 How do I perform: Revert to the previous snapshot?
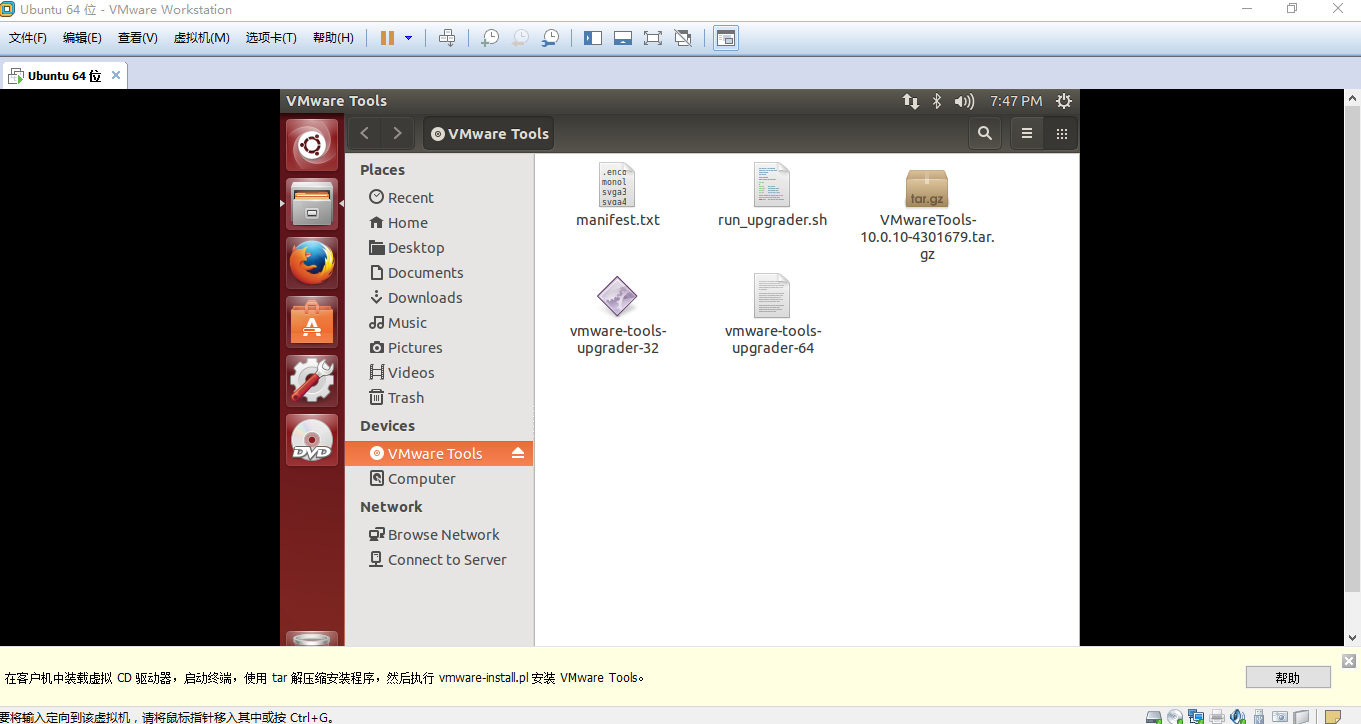pos(520,38)
